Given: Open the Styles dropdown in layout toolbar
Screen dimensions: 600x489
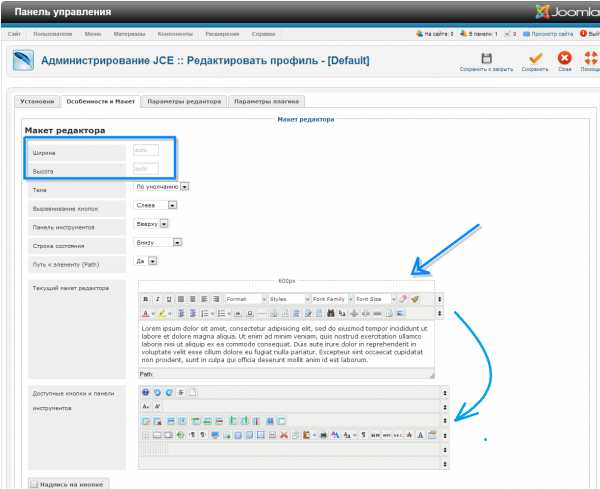Looking at the screenshot, I should click(289, 299).
